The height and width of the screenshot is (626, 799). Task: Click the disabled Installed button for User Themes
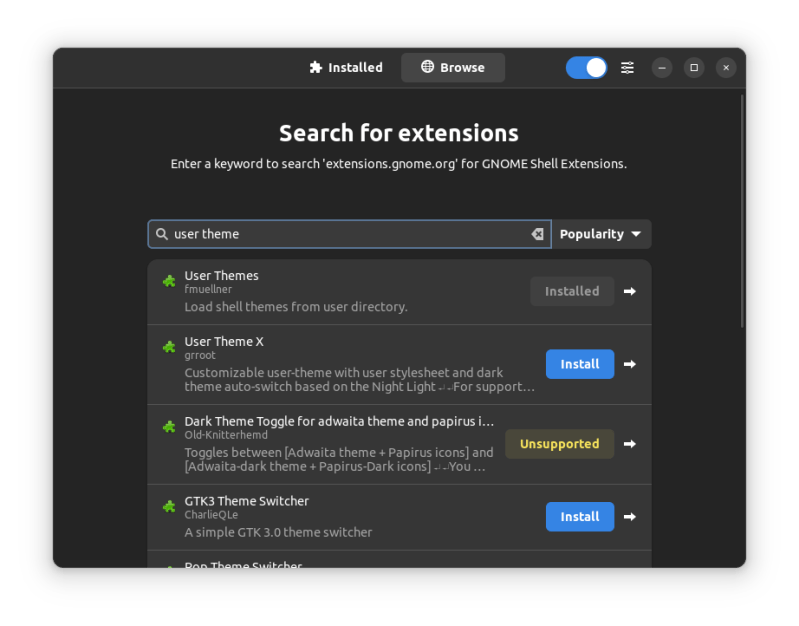(572, 291)
